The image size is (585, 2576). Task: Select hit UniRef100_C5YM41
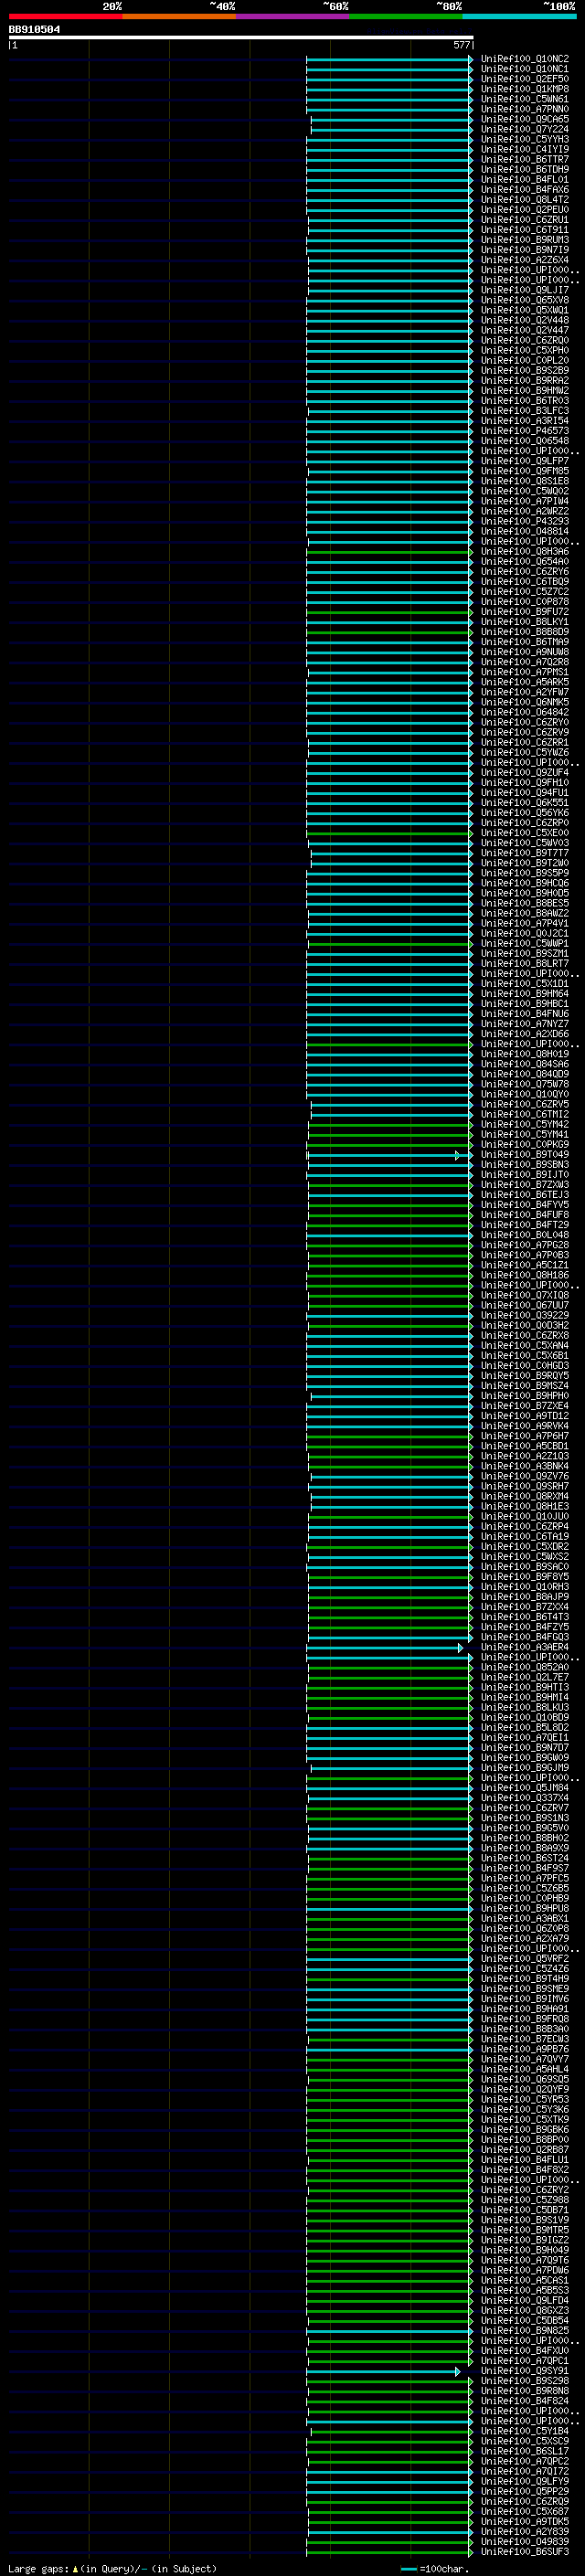(524, 1134)
